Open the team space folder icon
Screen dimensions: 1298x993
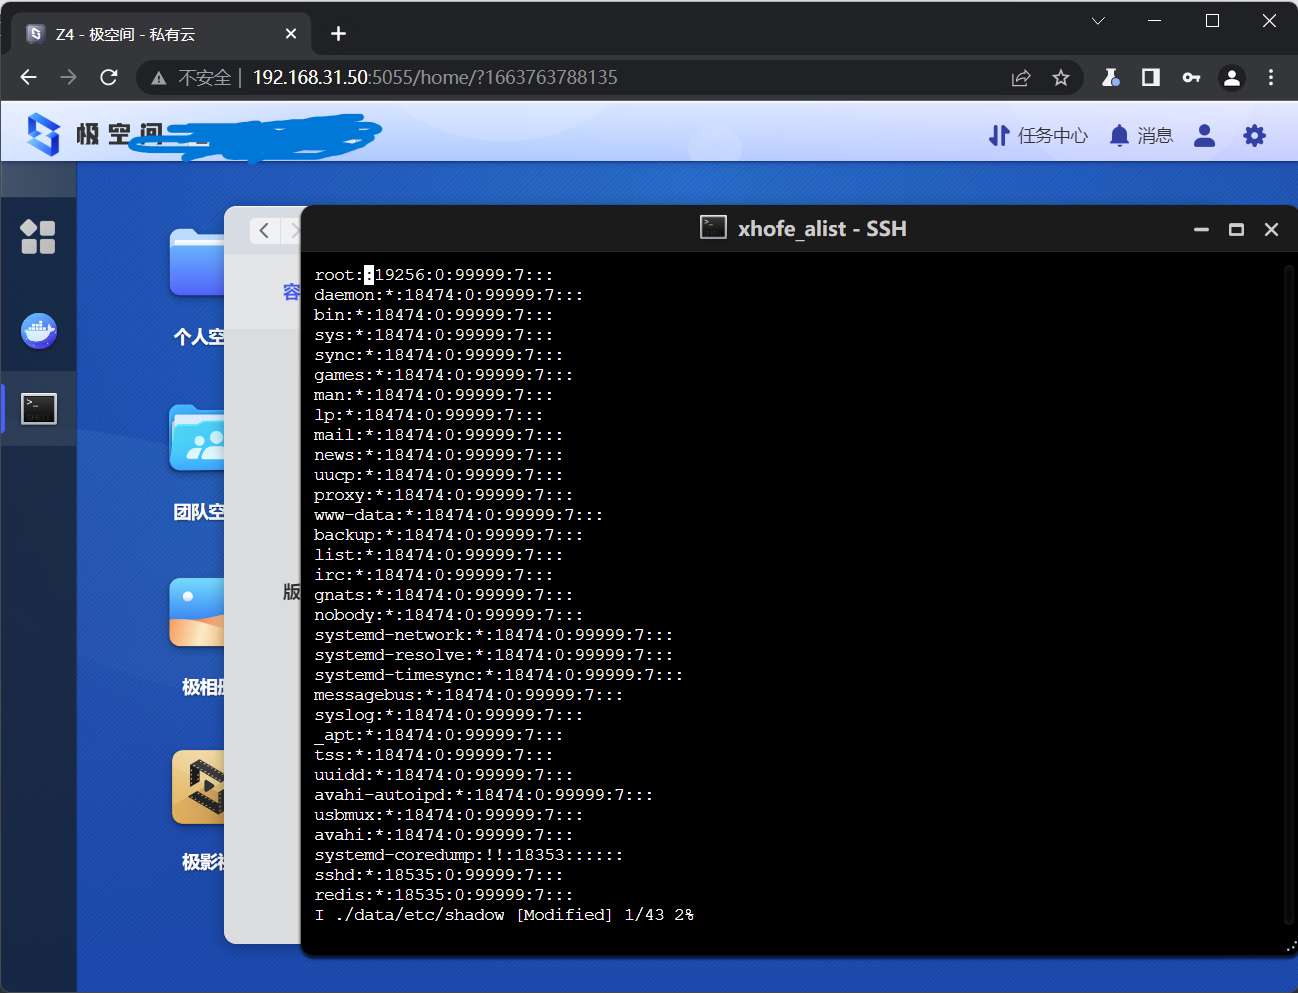tap(198, 438)
